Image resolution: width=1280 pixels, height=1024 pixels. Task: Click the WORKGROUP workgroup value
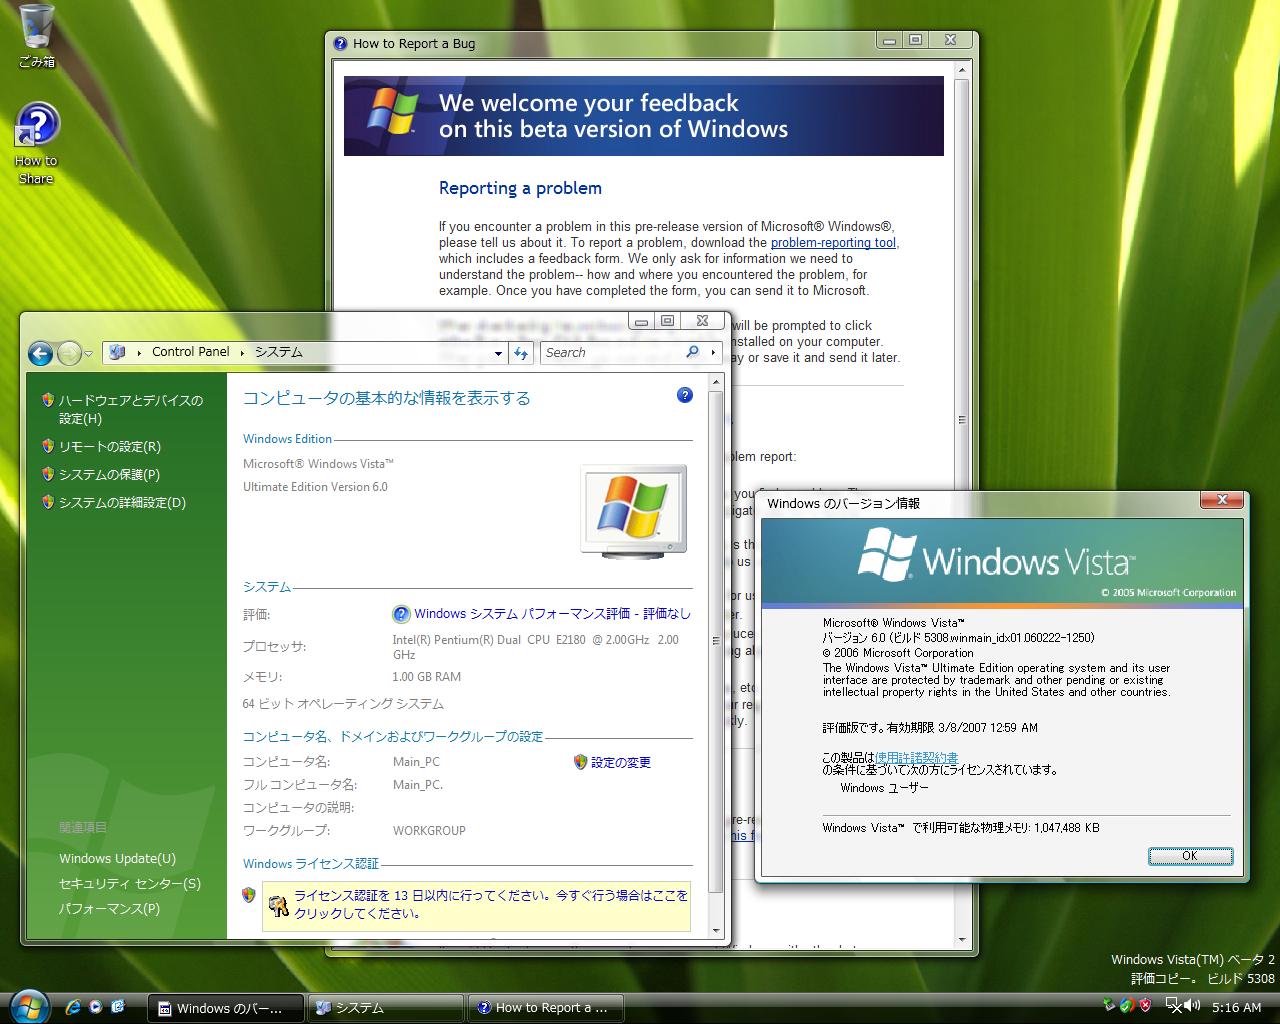pyautogui.click(x=429, y=831)
